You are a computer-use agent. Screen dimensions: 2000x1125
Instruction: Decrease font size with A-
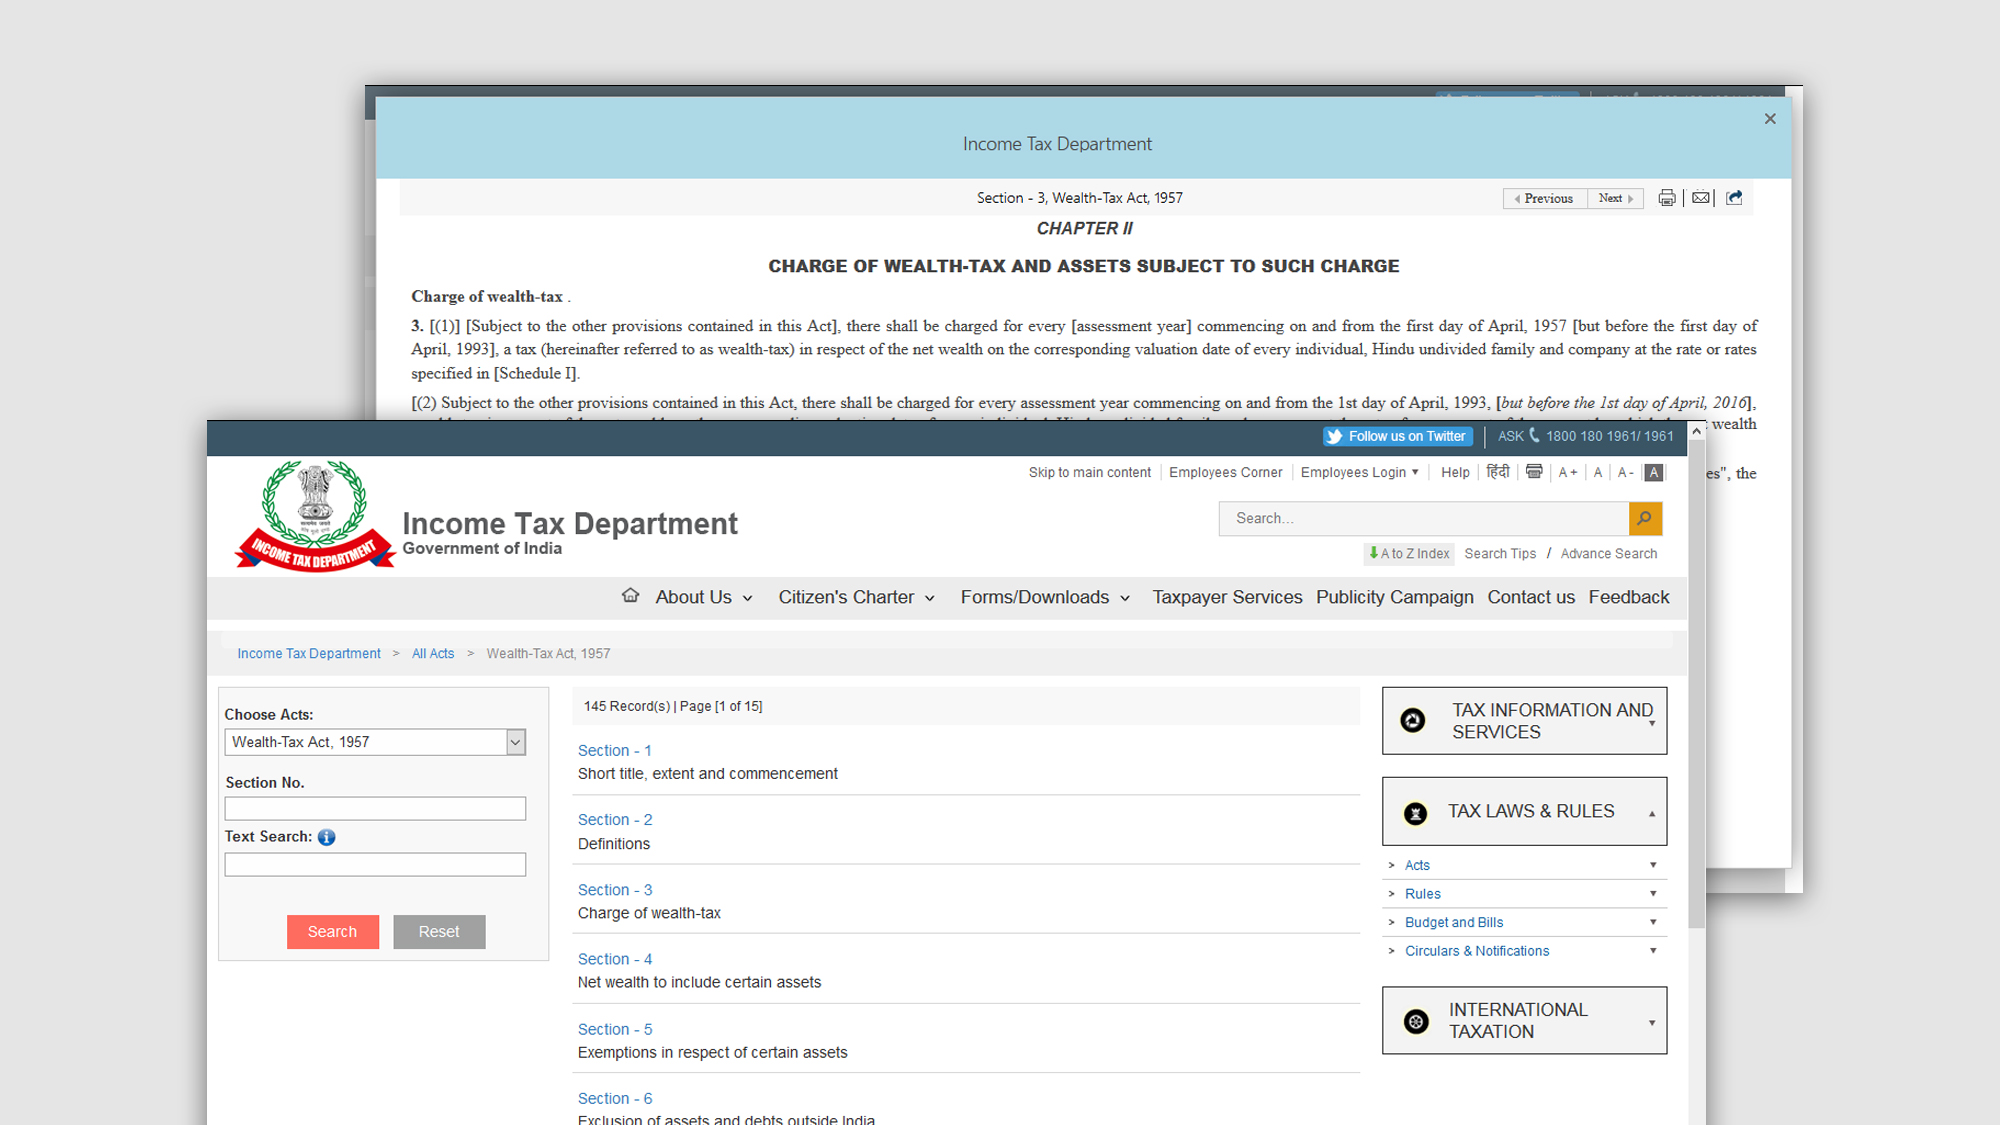tap(1625, 472)
